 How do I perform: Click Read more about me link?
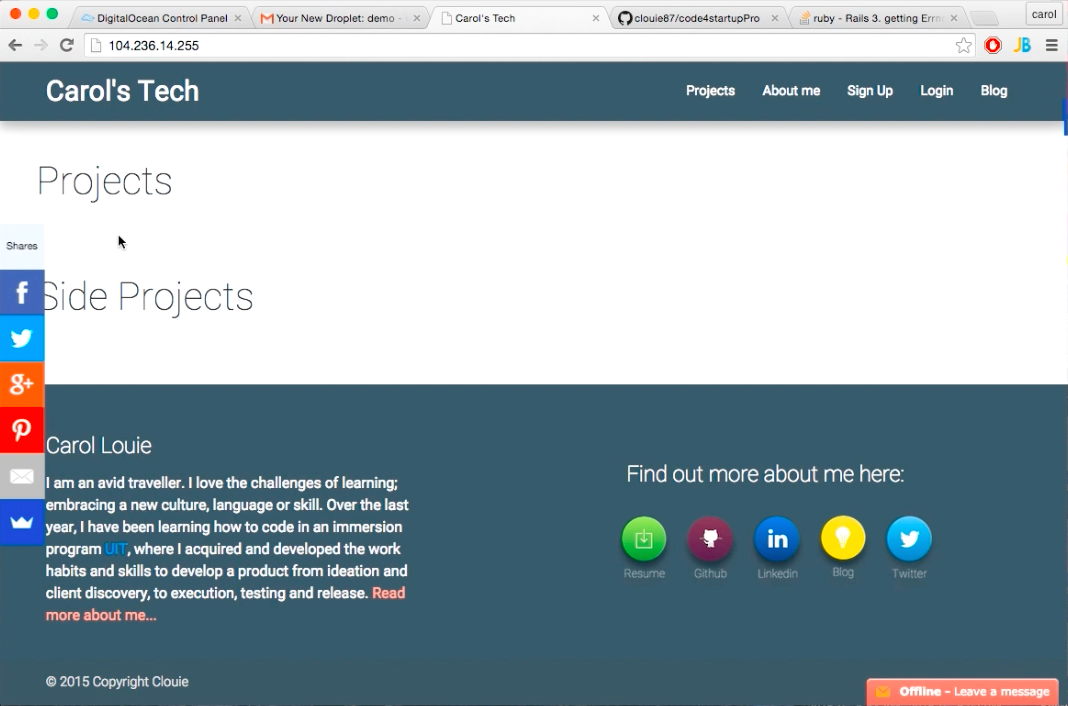(x=225, y=604)
